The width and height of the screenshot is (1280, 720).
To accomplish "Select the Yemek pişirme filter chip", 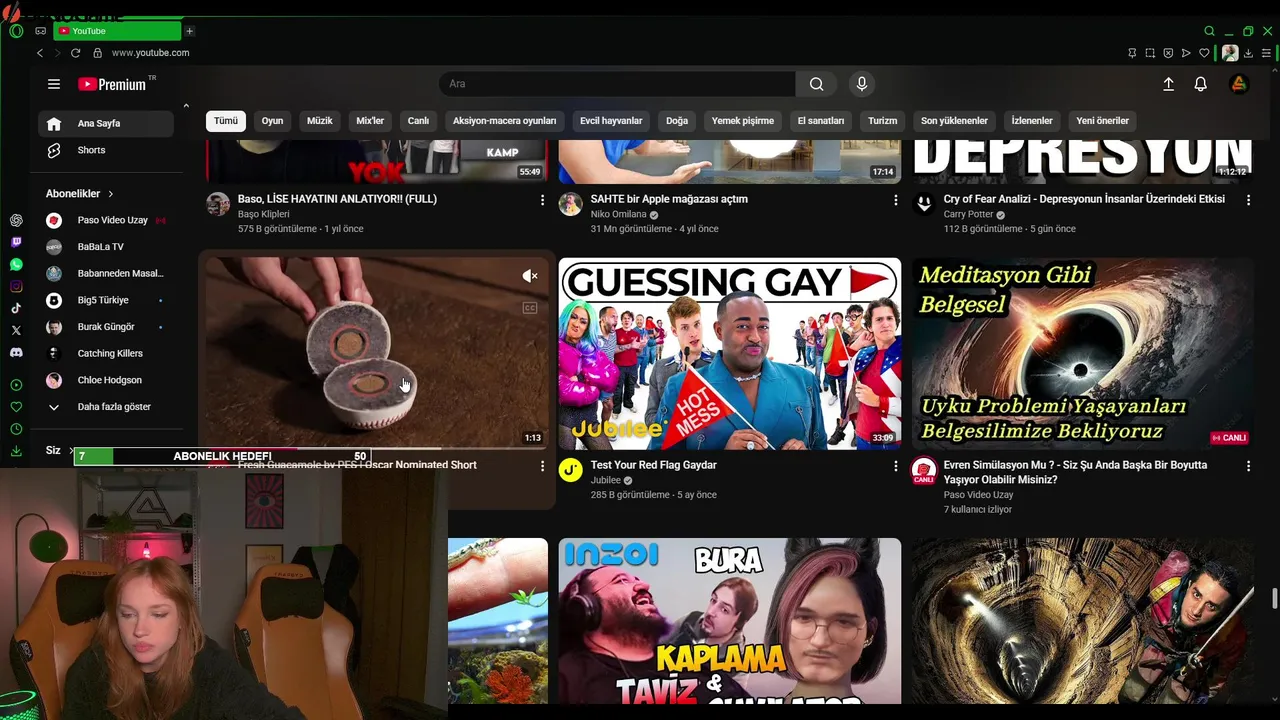I will (x=743, y=121).
